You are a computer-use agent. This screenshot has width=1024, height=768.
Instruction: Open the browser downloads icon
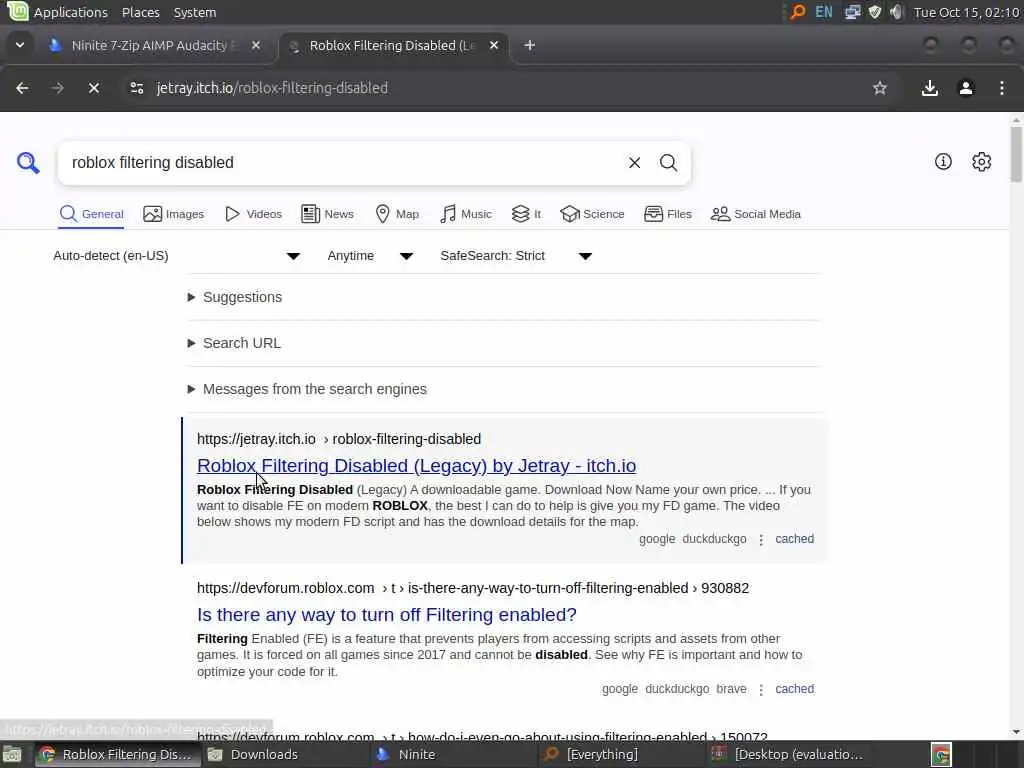[929, 88]
